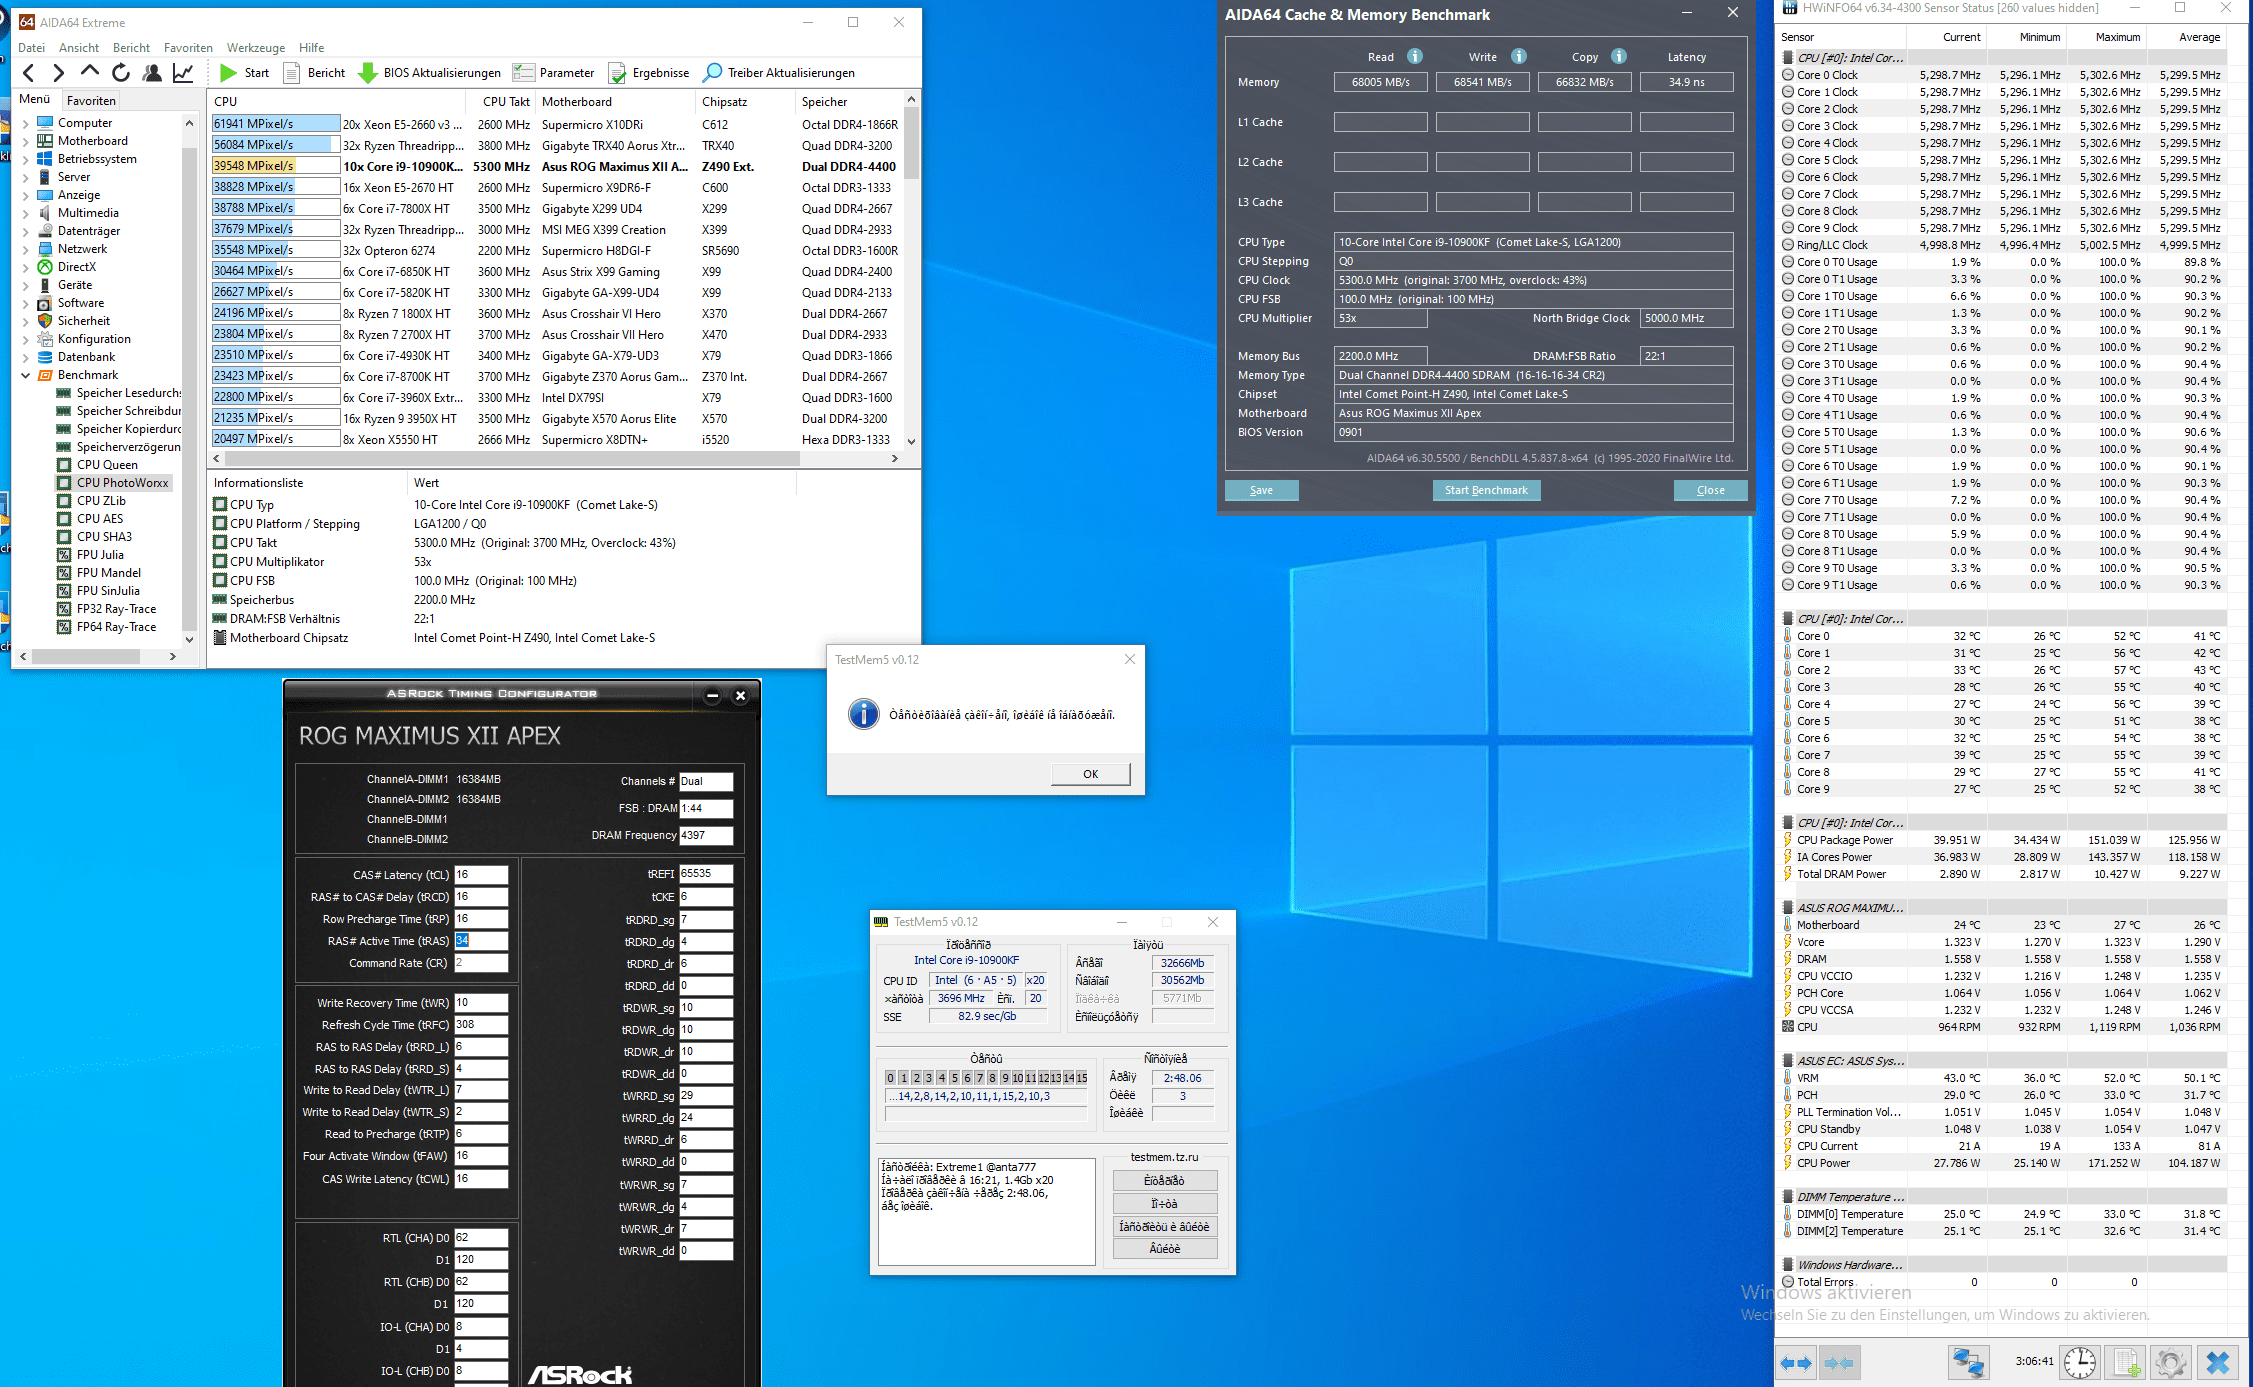This screenshot has height=1387, width=2253.
Task: Click the Start Benchmark button
Action: point(1486,490)
